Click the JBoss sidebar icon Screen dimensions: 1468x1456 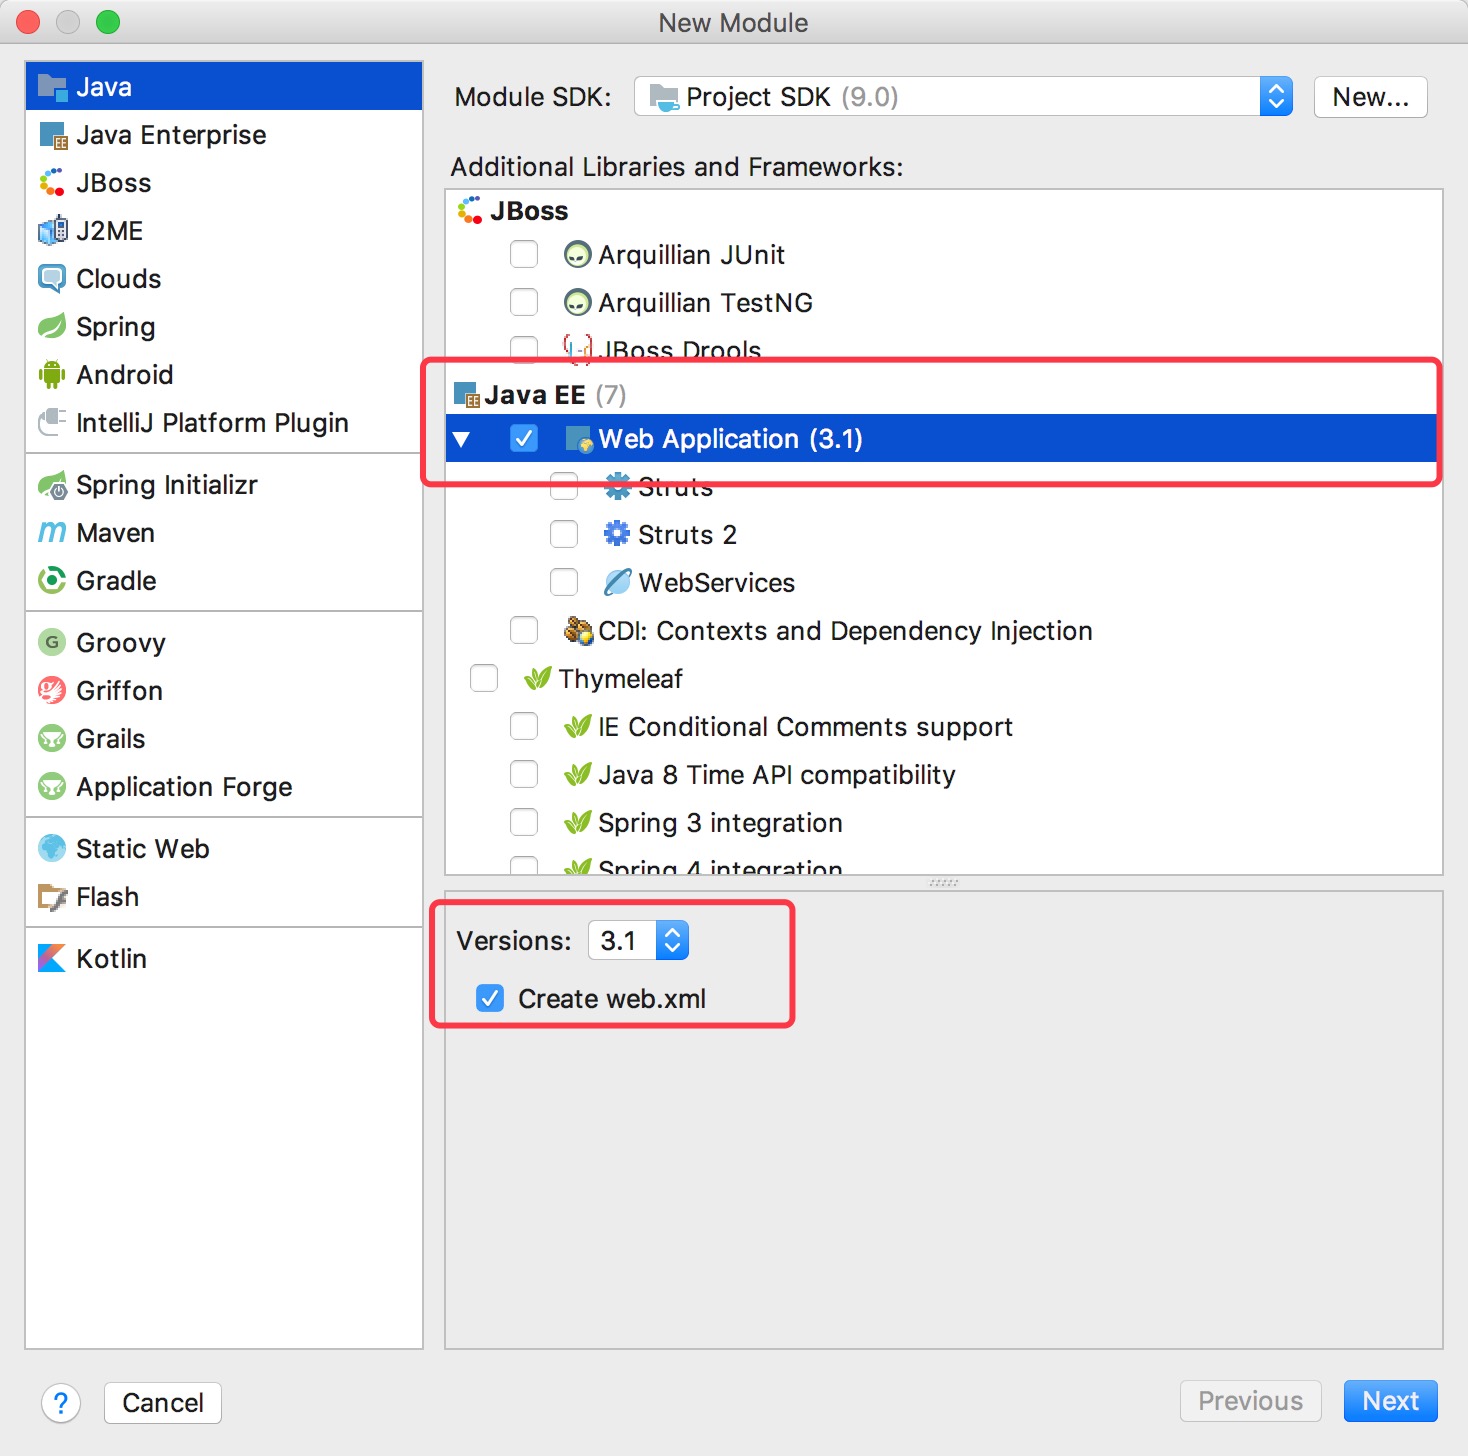52,182
